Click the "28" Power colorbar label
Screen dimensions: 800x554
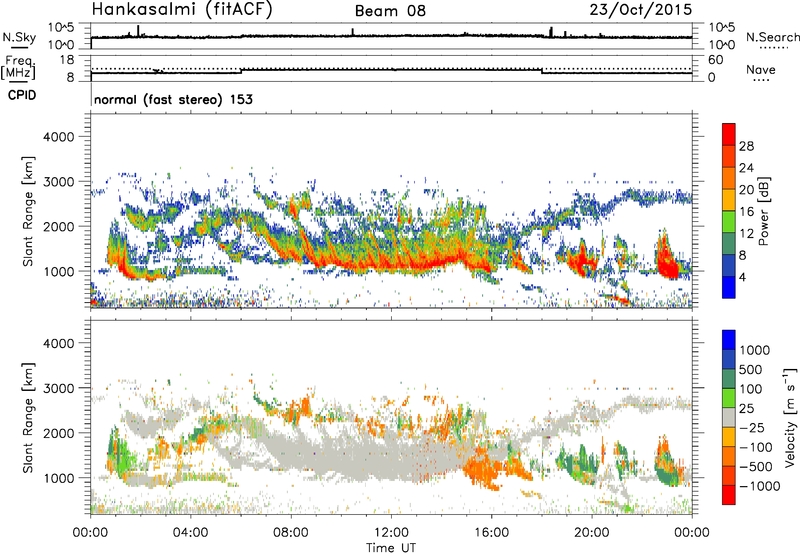pyautogui.click(x=746, y=146)
